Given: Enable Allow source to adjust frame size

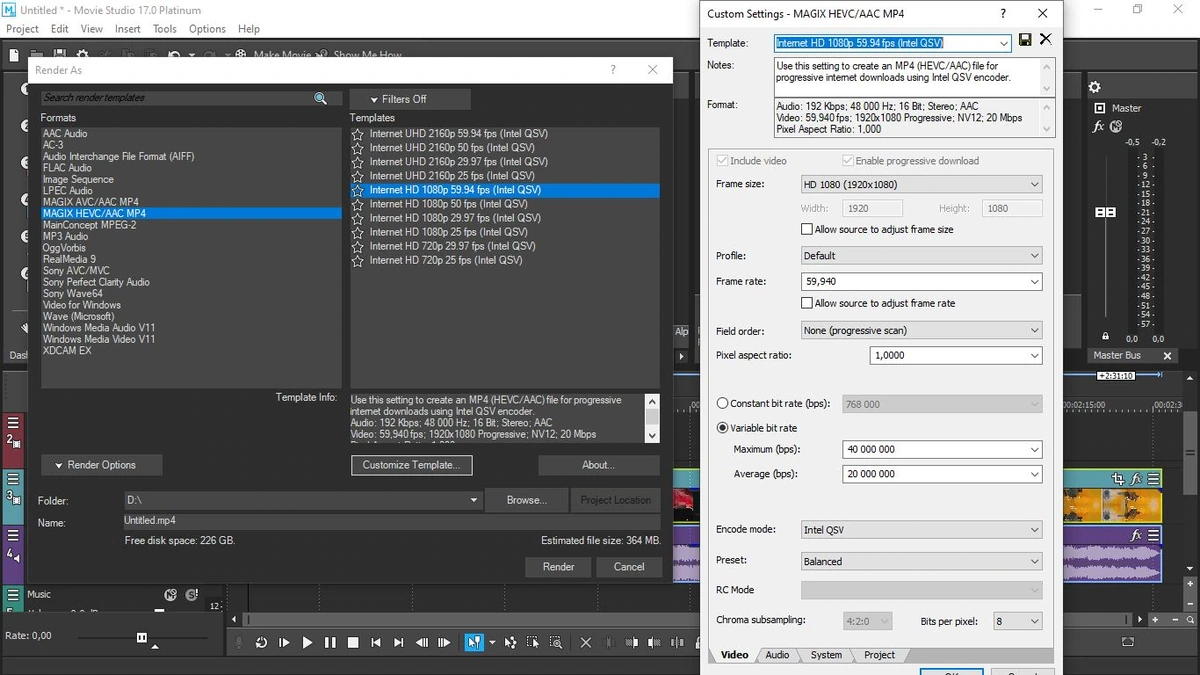Looking at the screenshot, I should (807, 229).
